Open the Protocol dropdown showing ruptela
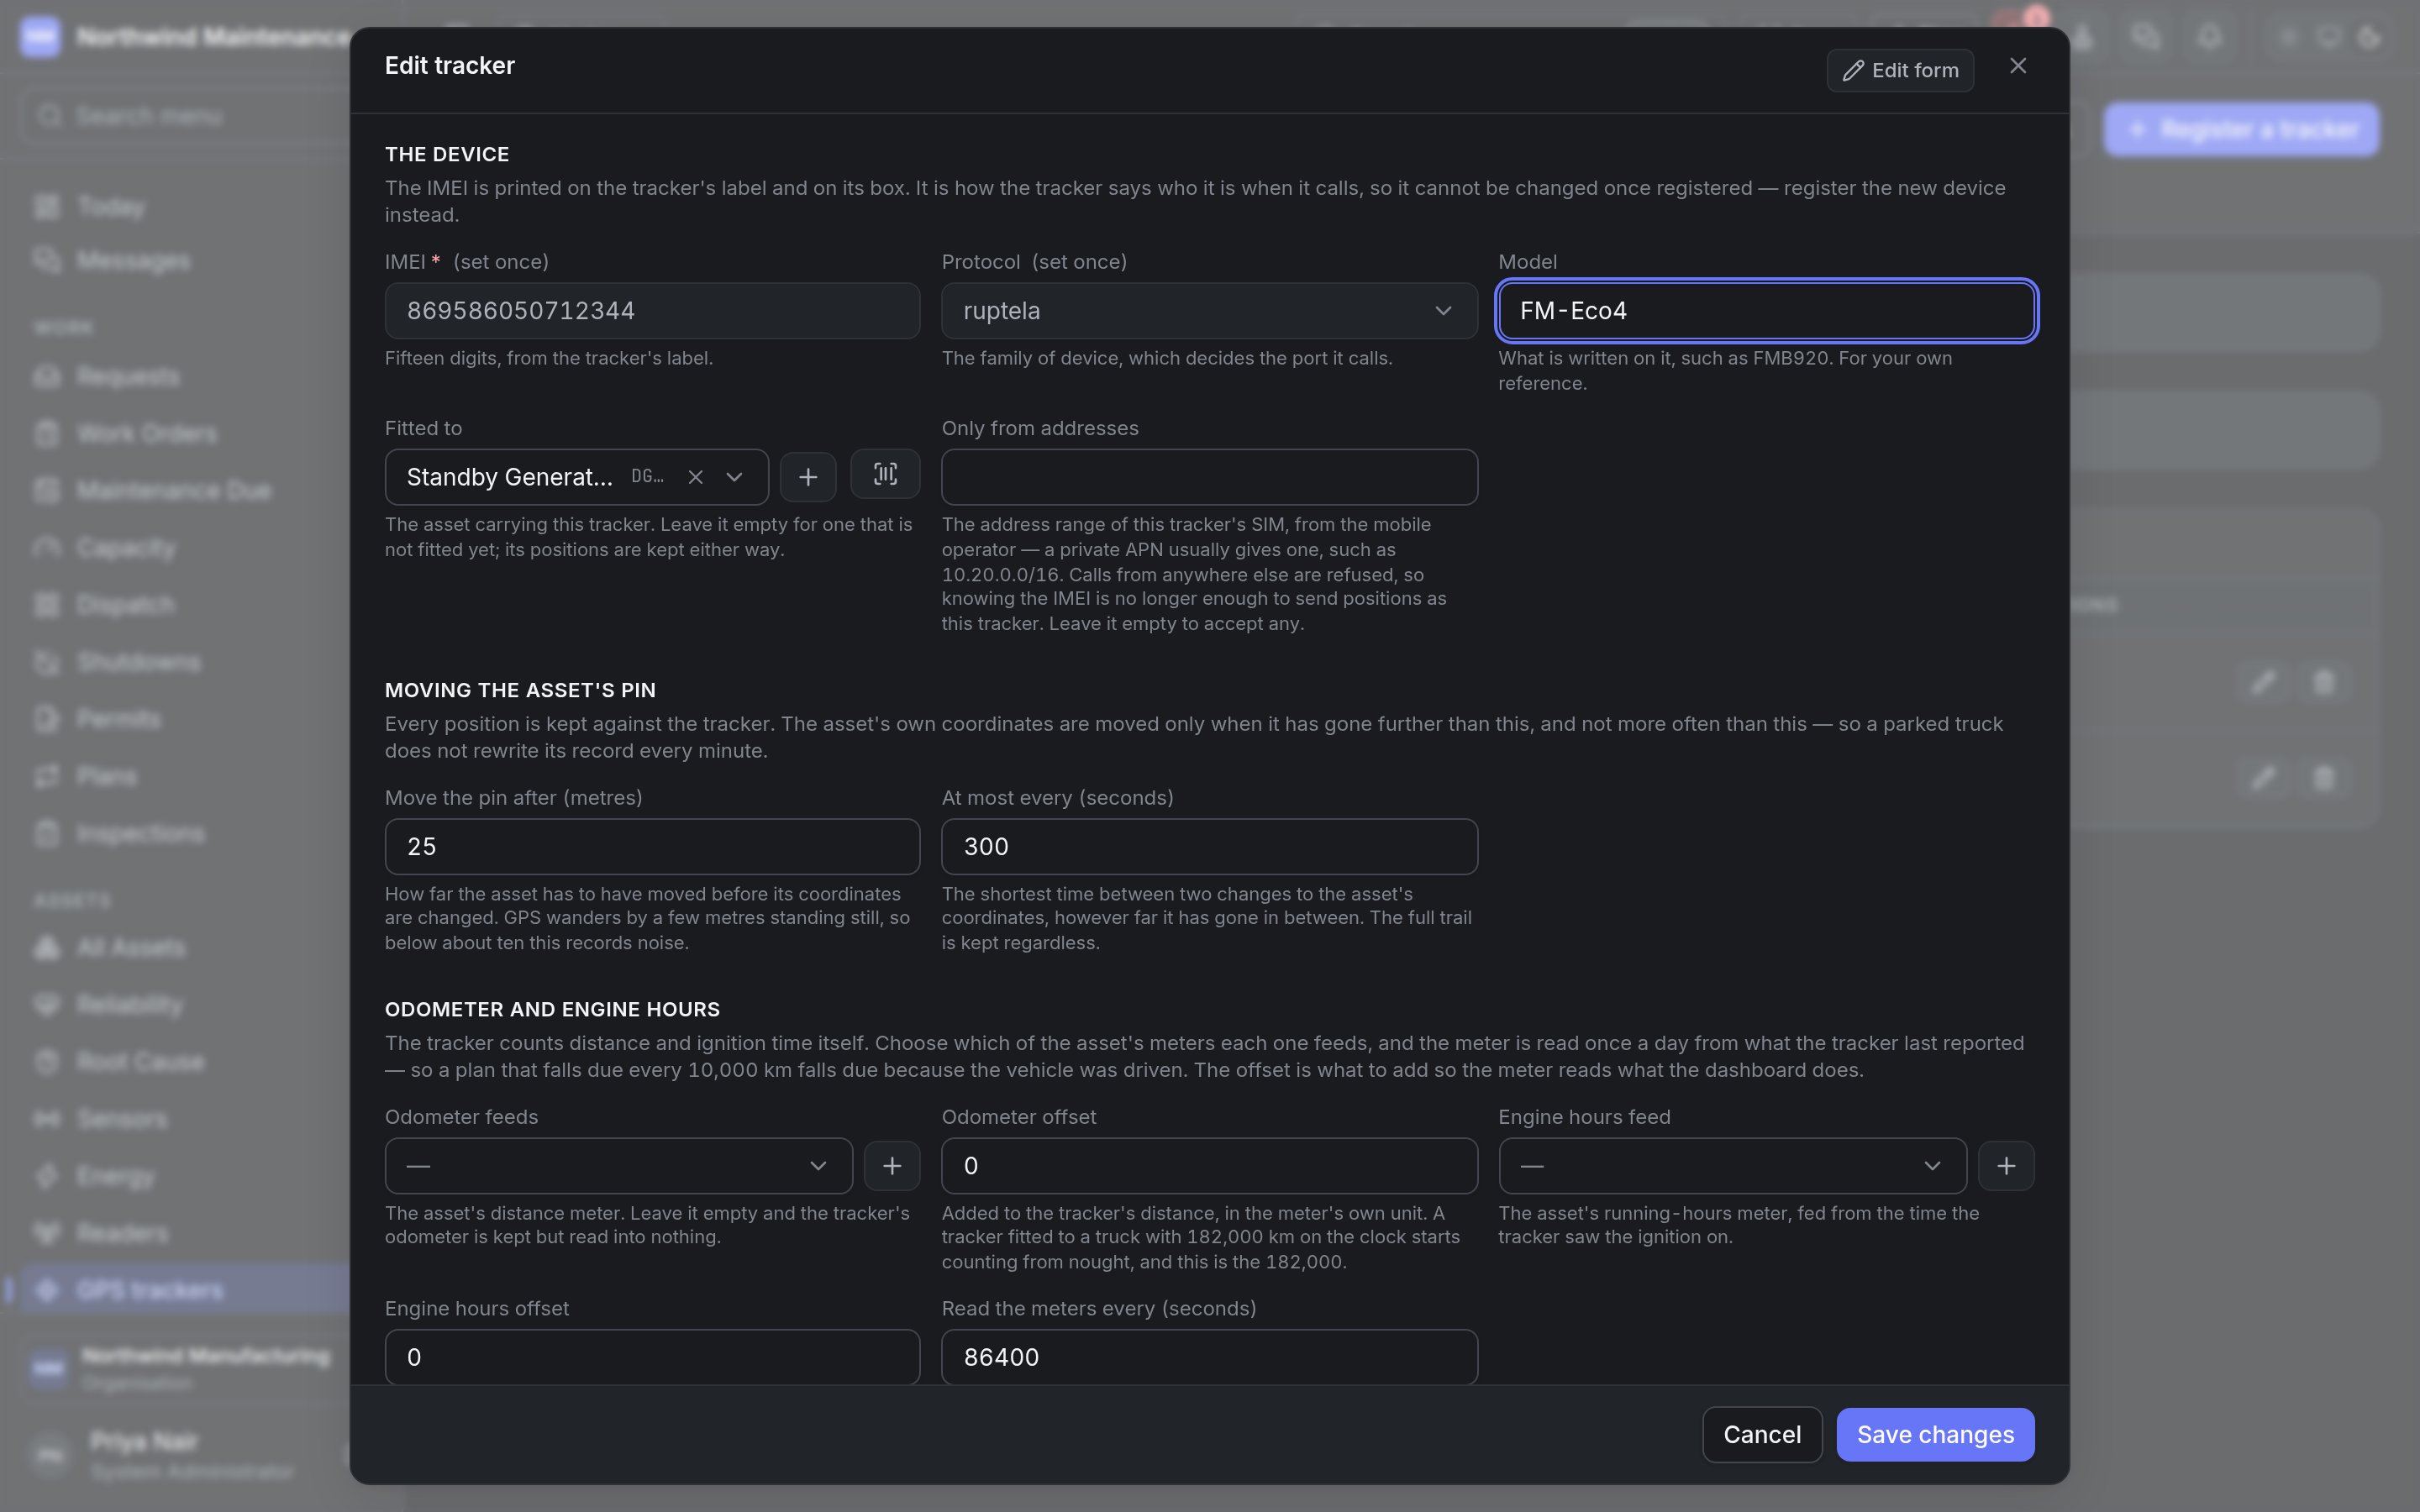This screenshot has height=1512, width=2420. (1209, 311)
